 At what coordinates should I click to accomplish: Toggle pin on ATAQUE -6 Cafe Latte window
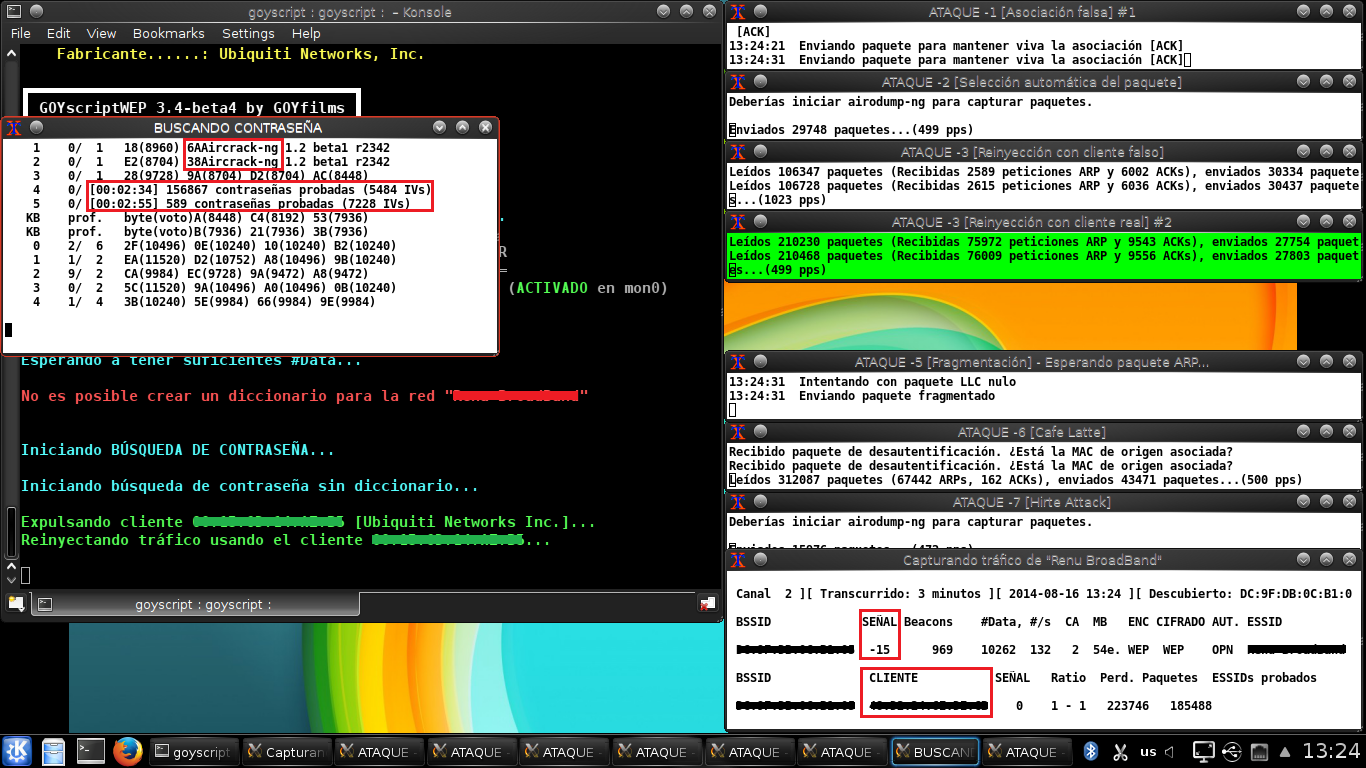tap(760, 432)
